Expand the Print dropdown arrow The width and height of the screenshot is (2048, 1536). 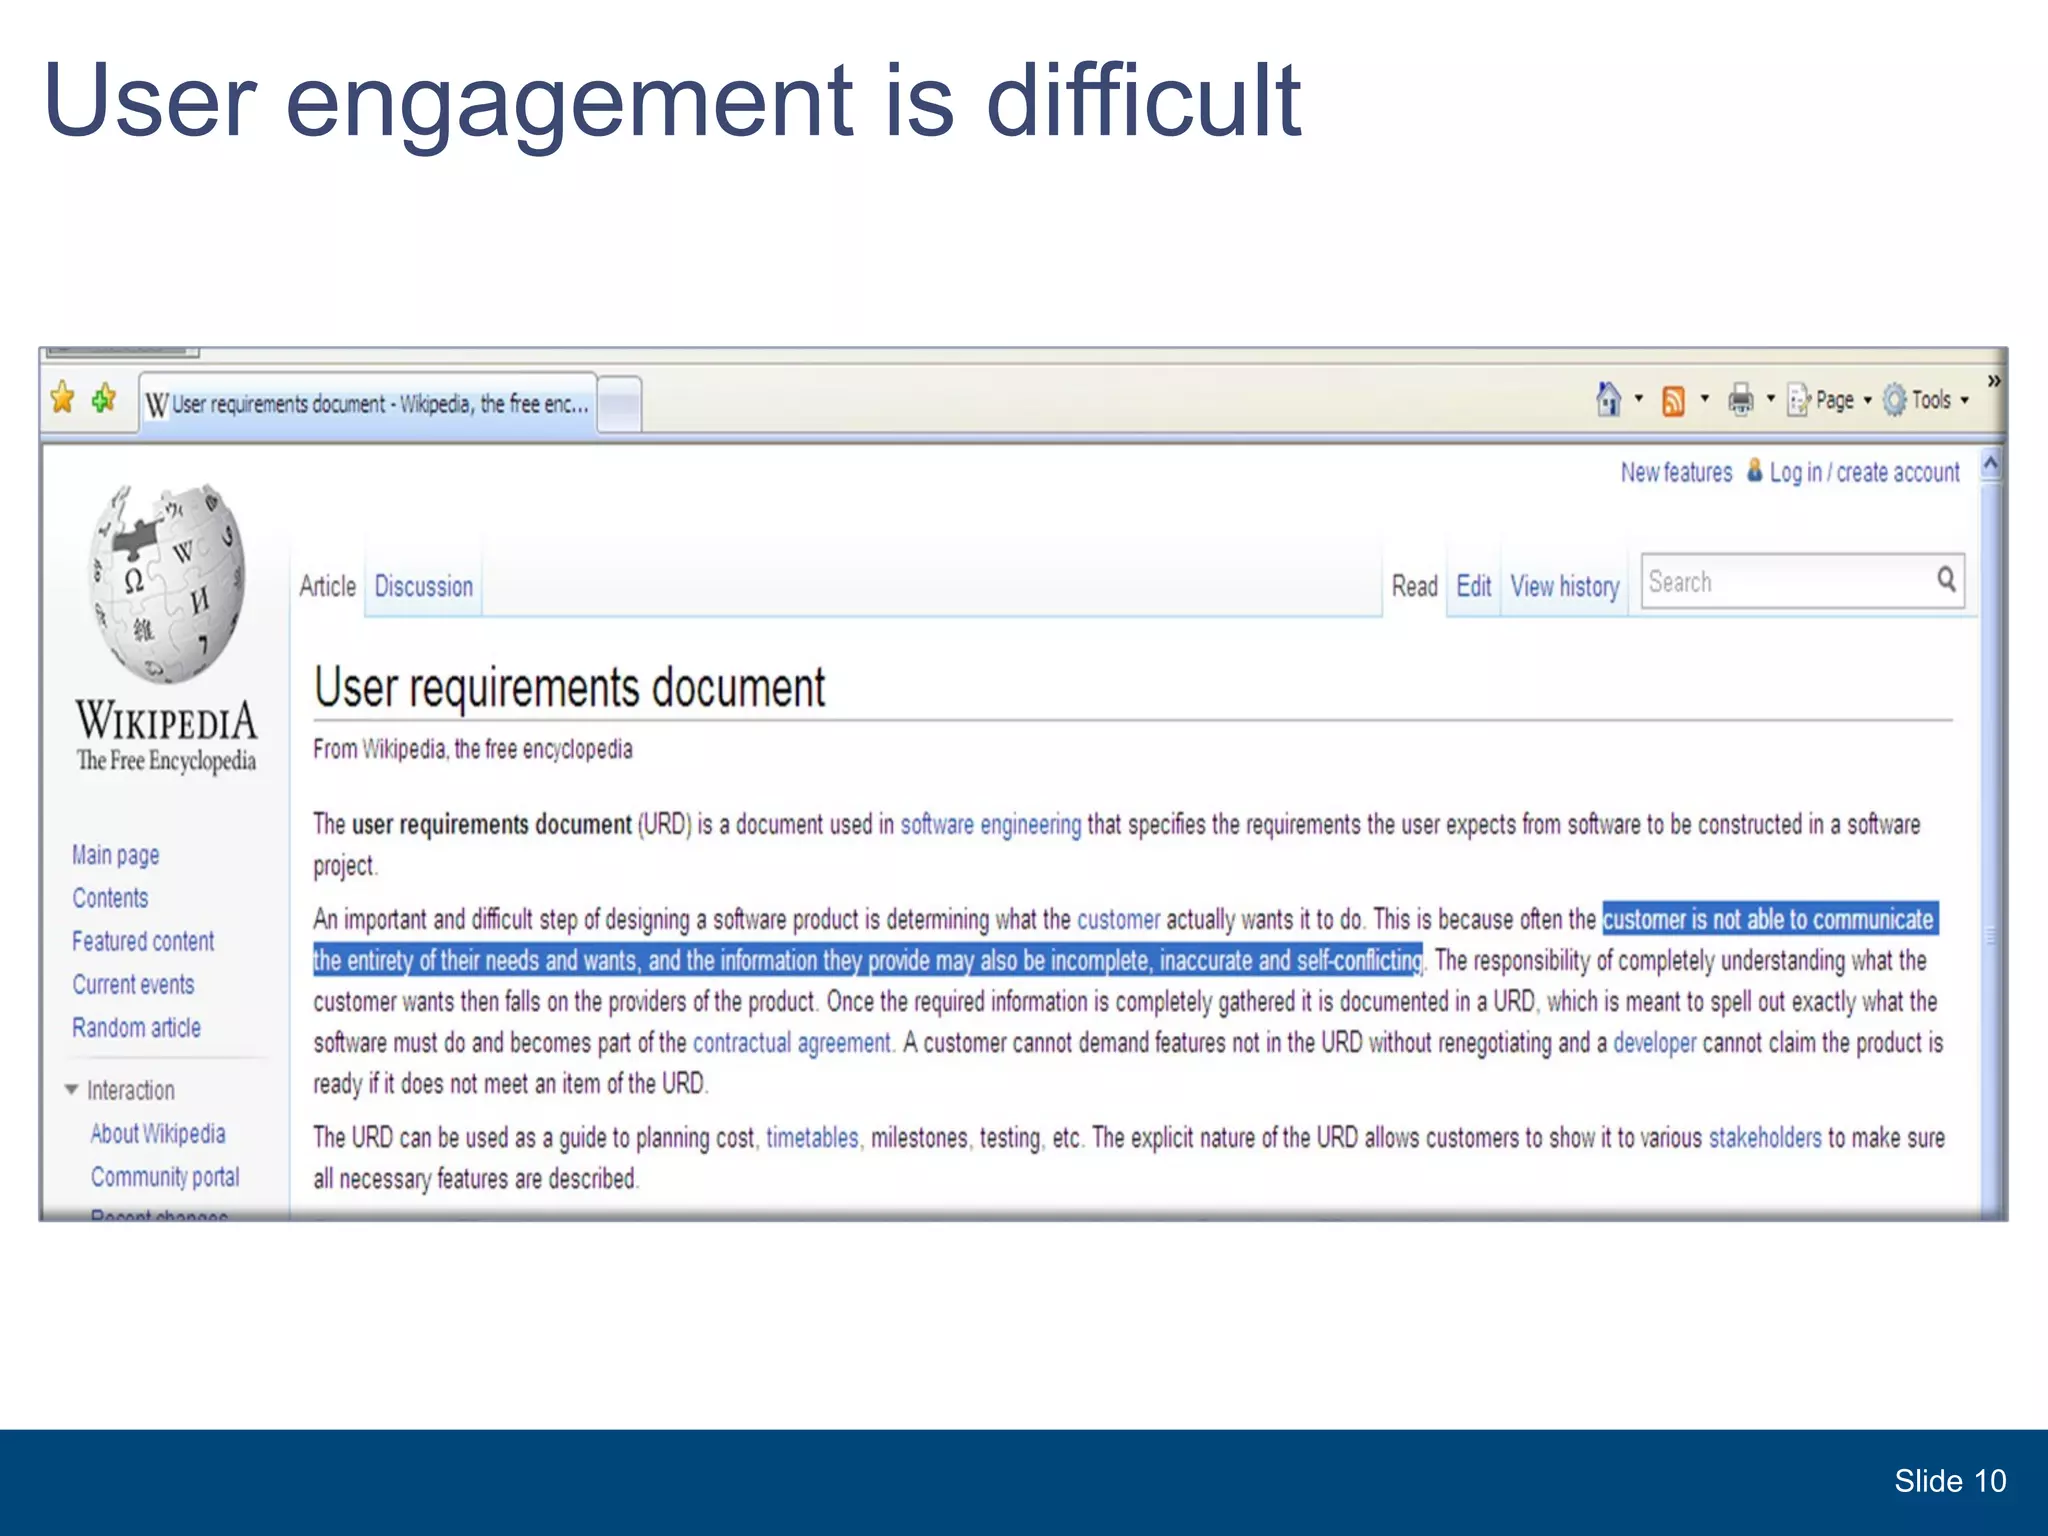tap(1771, 399)
